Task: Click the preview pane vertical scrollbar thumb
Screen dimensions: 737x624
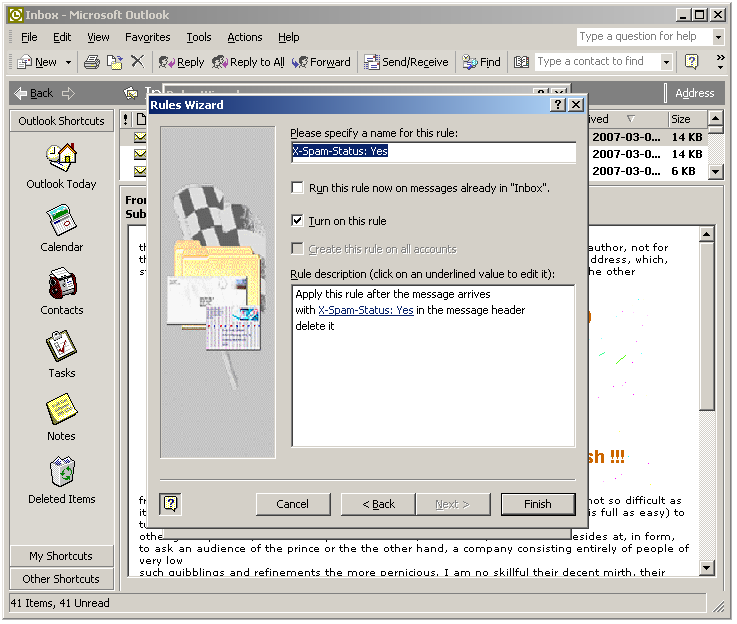Action: click(x=706, y=326)
